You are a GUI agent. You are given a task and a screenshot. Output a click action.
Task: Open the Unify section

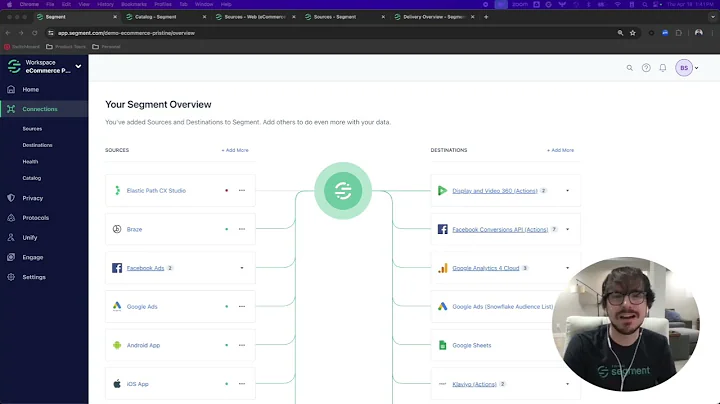tap(30, 237)
